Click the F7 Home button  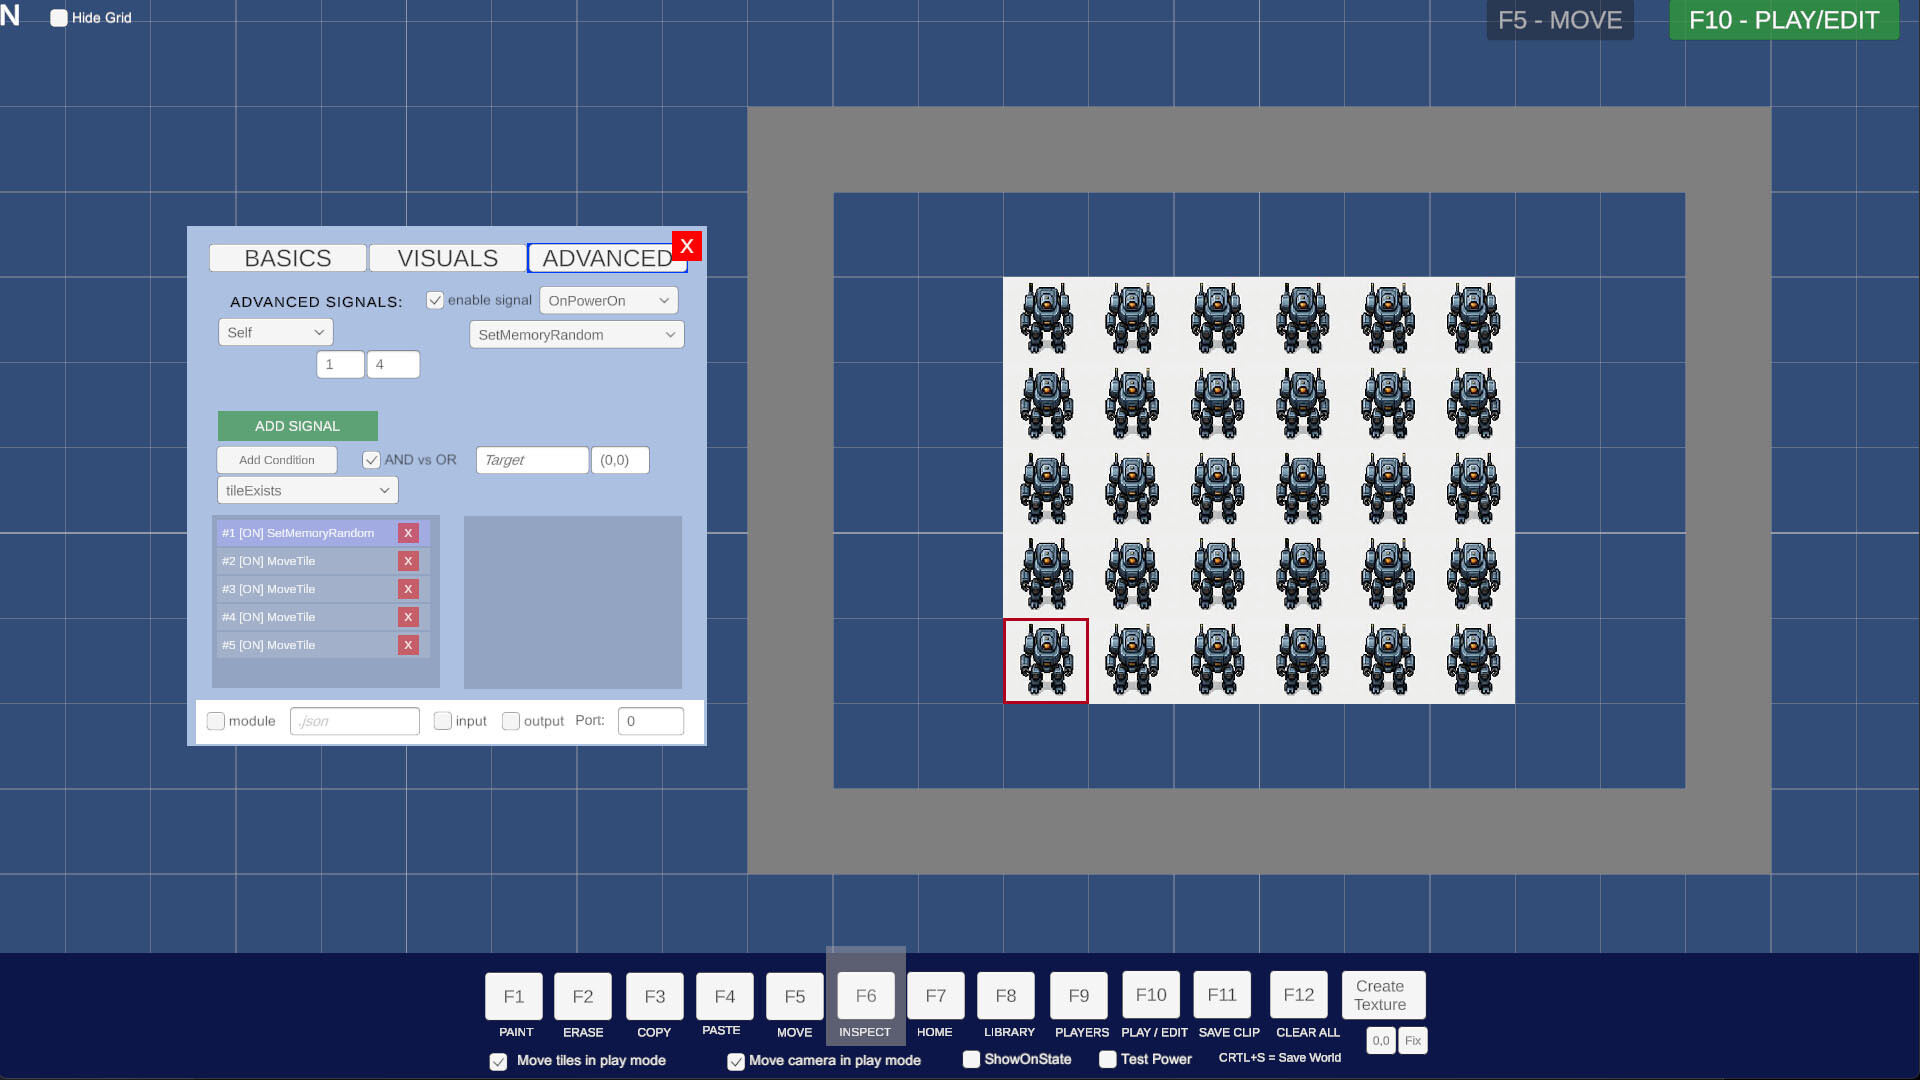(x=936, y=996)
